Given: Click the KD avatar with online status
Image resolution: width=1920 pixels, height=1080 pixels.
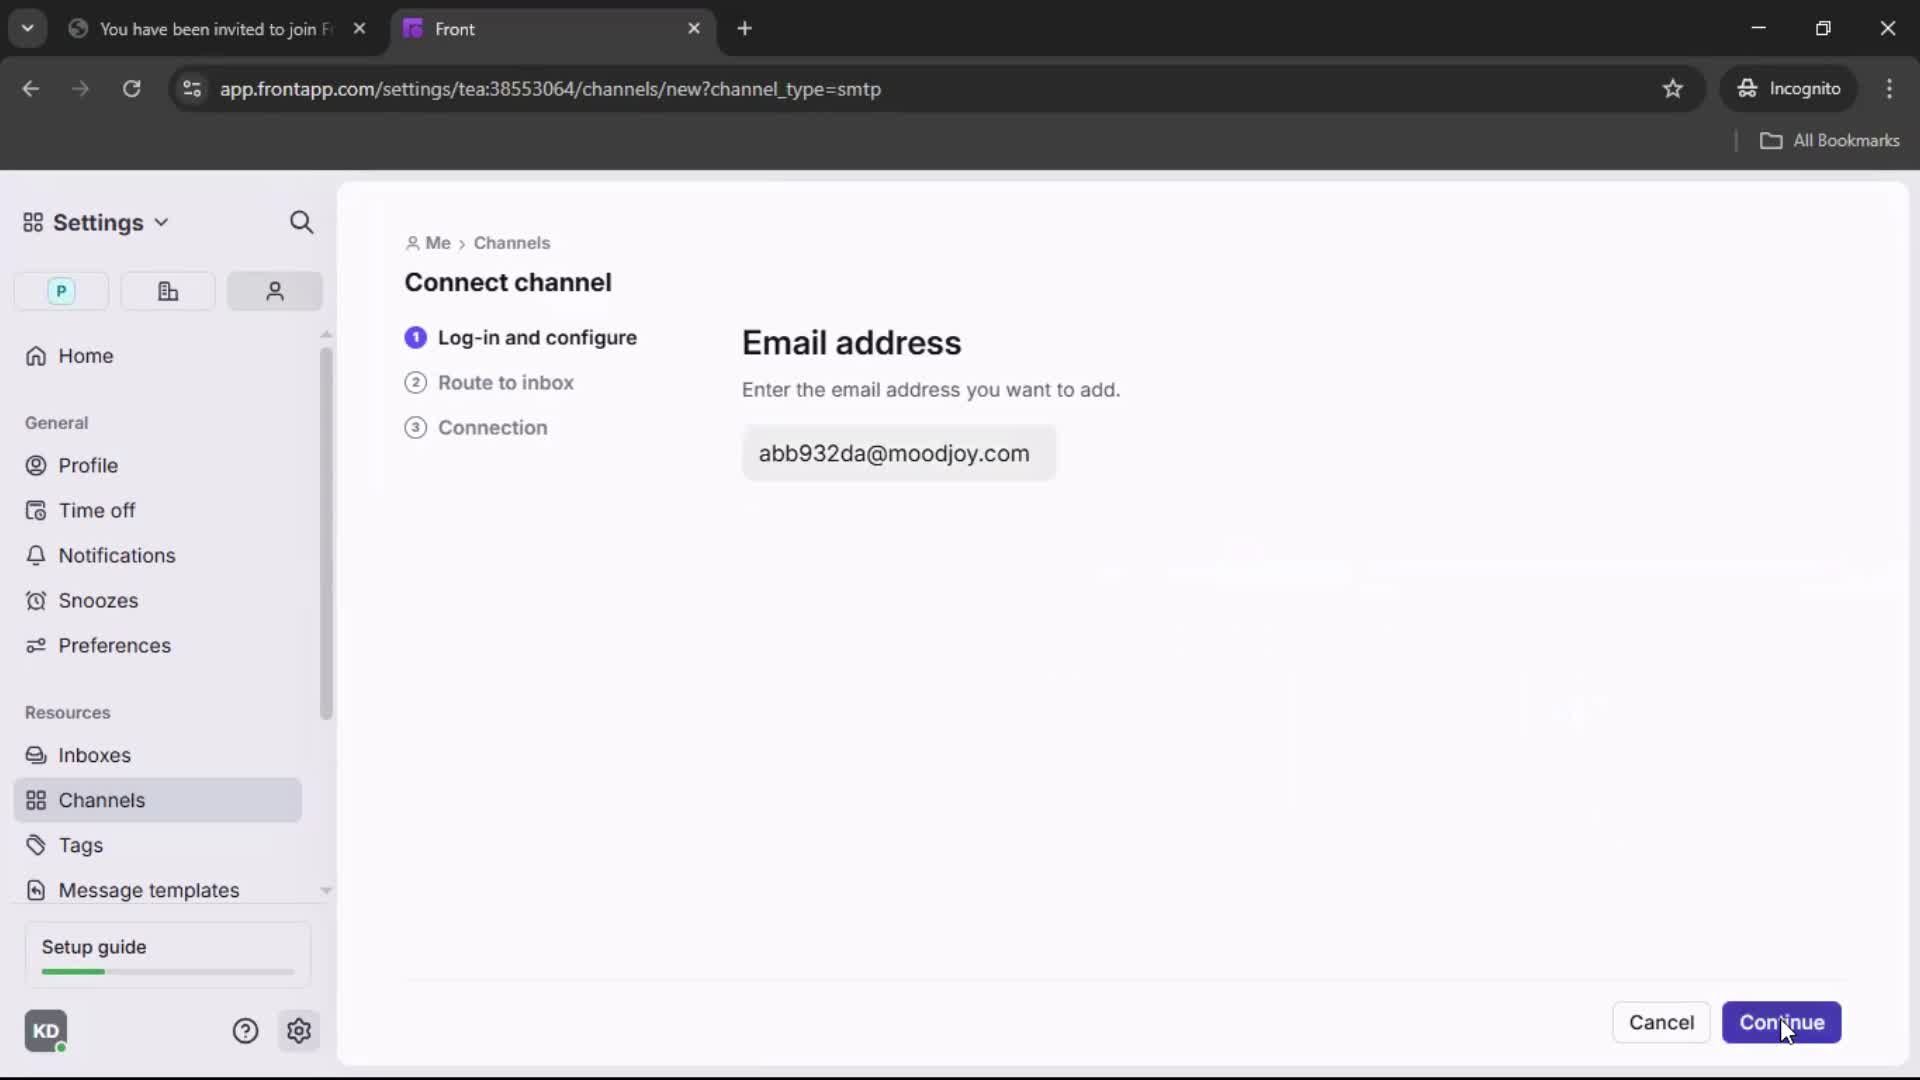Looking at the screenshot, I should (x=46, y=1031).
